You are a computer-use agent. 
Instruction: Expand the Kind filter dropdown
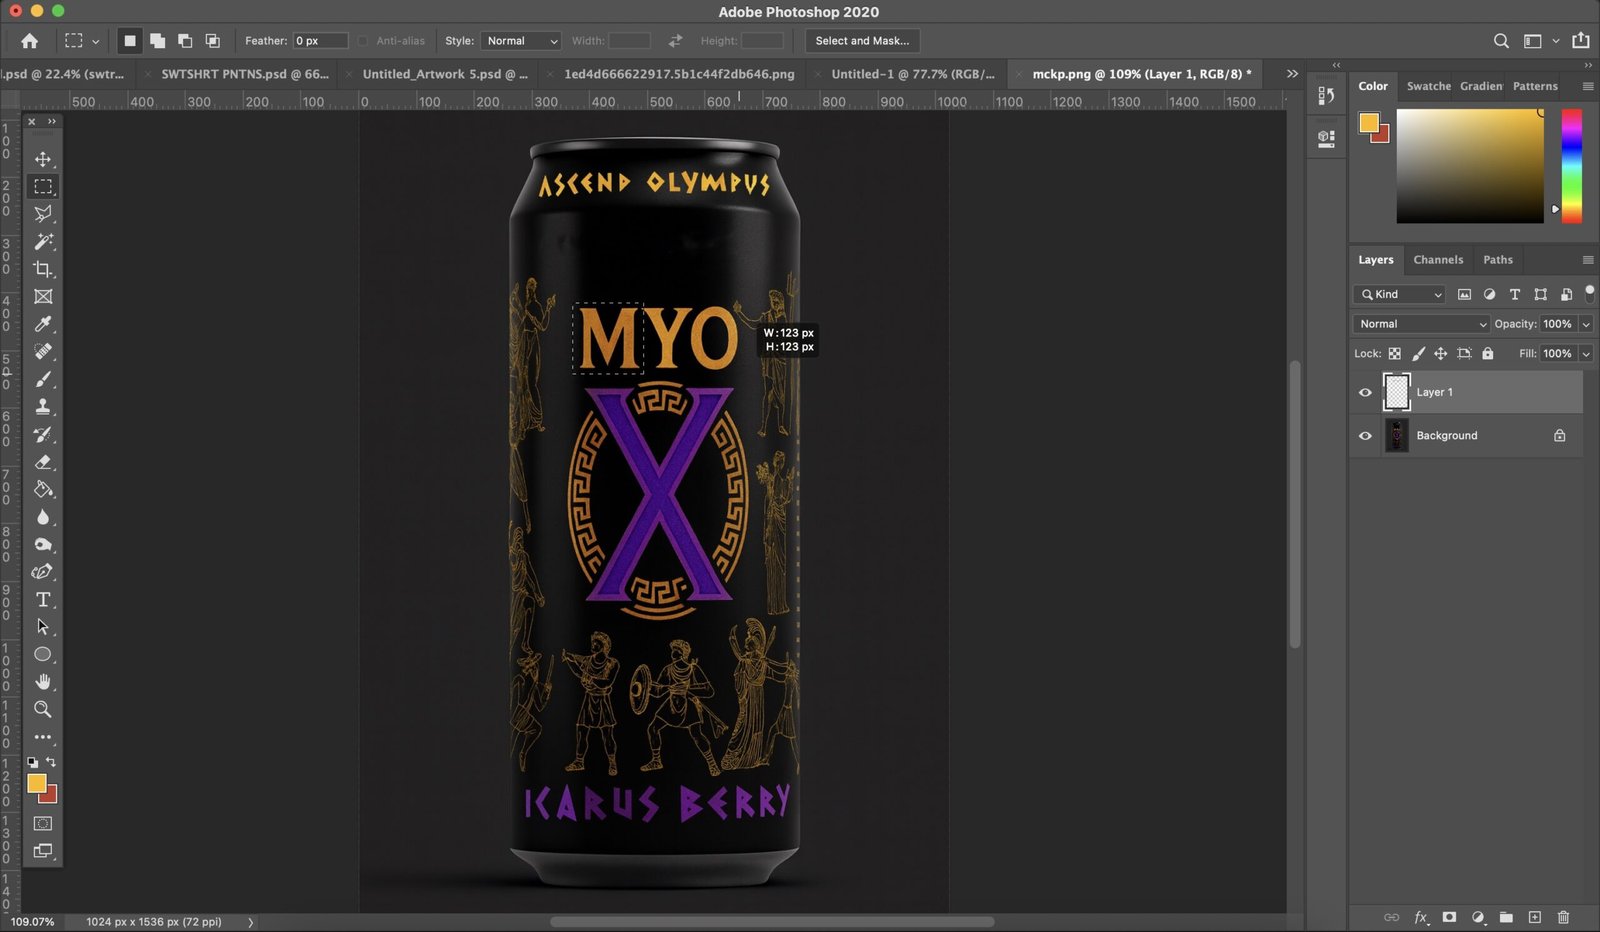point(1400,294)
